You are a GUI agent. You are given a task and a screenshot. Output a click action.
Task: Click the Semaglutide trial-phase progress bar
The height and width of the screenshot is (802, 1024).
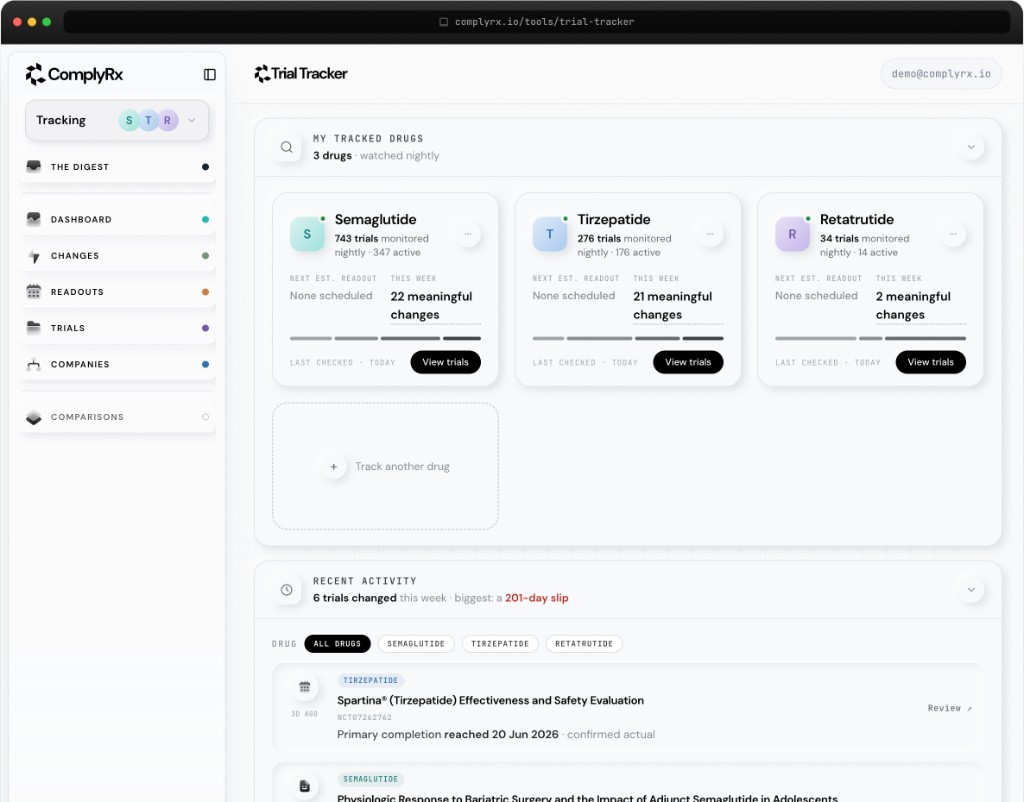click(x=385, y=338)
